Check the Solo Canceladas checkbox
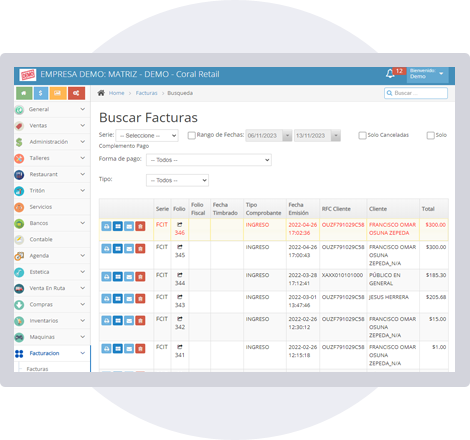Viewport: 470px width, 440px height. coord(362,135)
